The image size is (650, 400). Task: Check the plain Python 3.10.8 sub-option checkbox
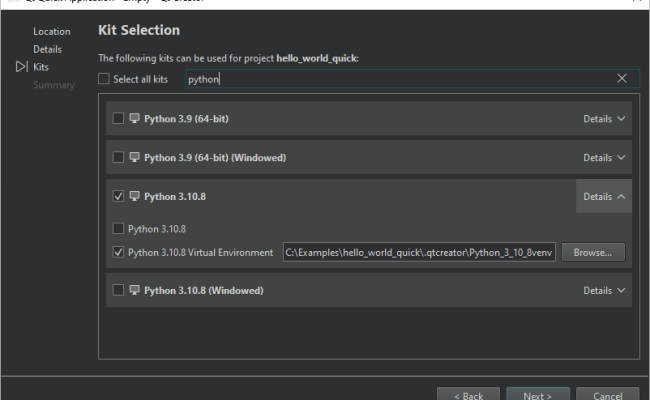click(x=118, y=228)
